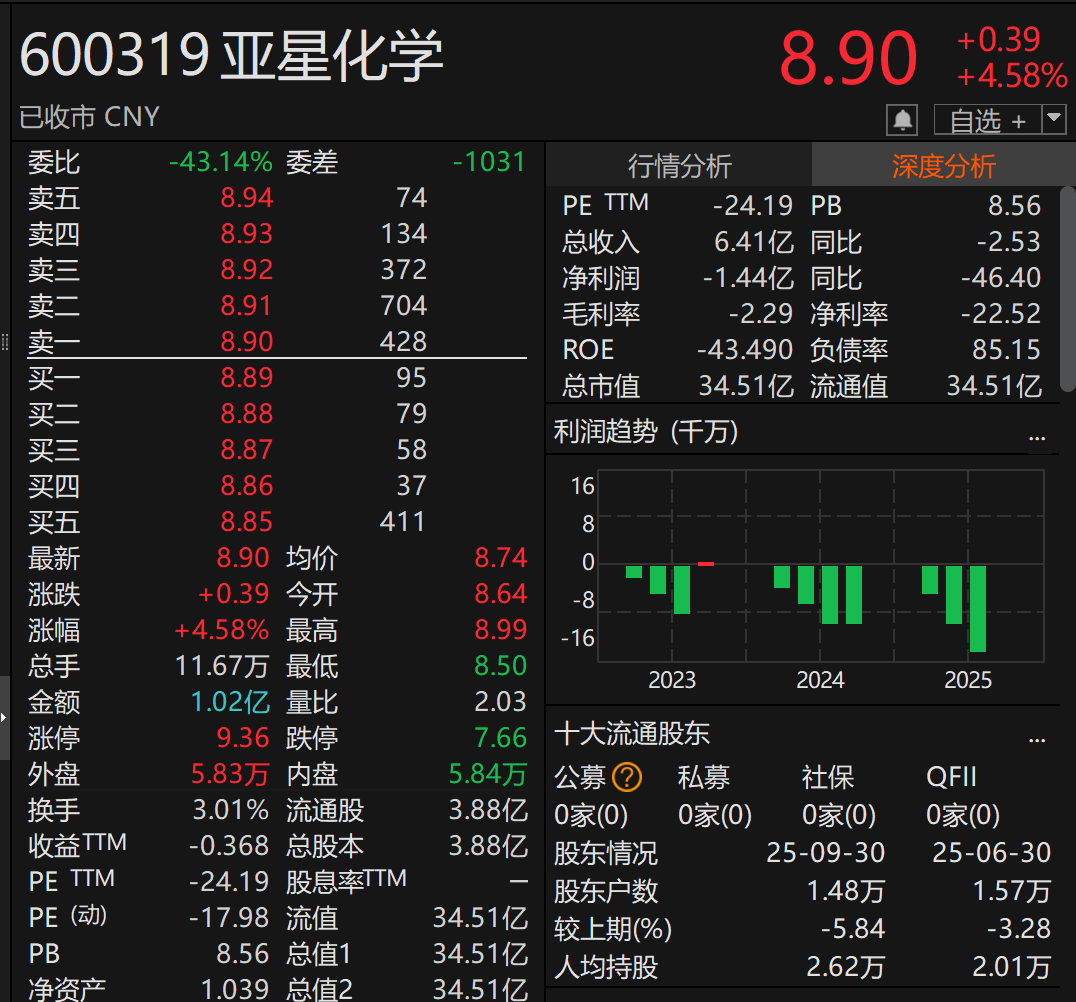1076x1002 pixels.
Task: Click the 25-06-30 report date column
Action: click(991, 852)
